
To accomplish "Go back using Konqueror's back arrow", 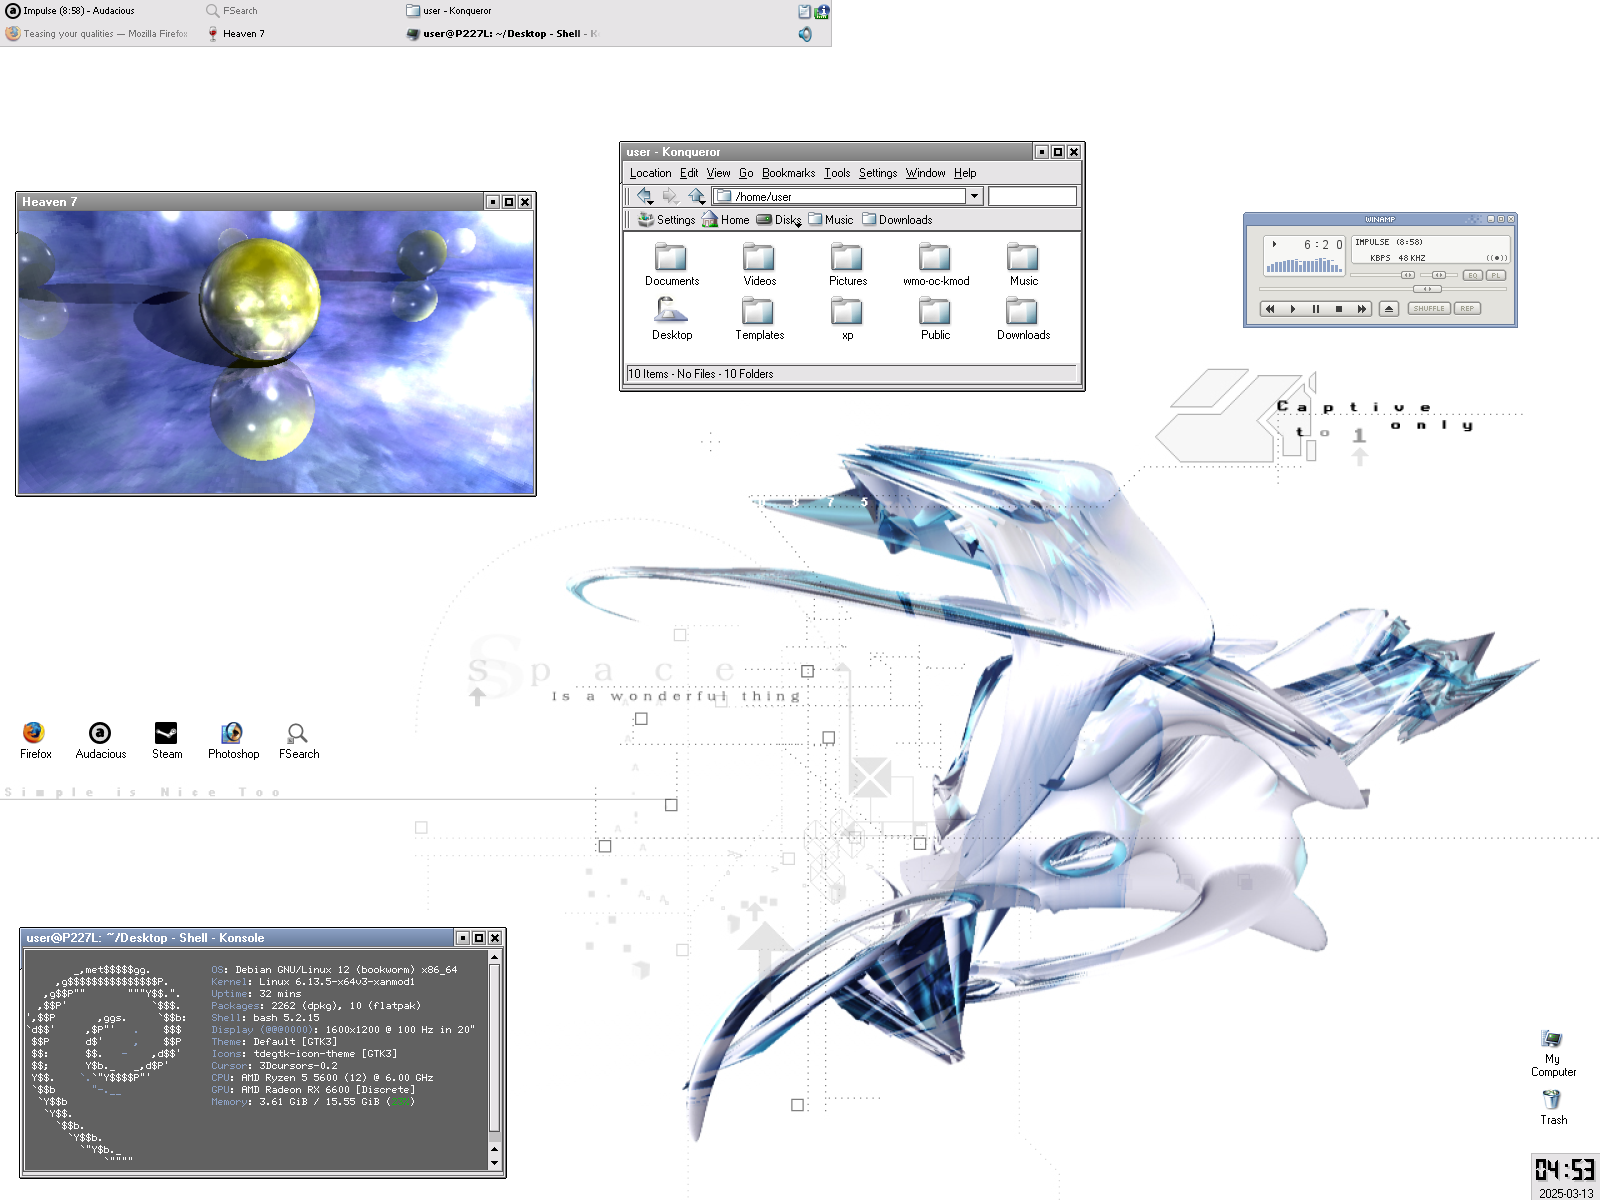I will [645, 196].
